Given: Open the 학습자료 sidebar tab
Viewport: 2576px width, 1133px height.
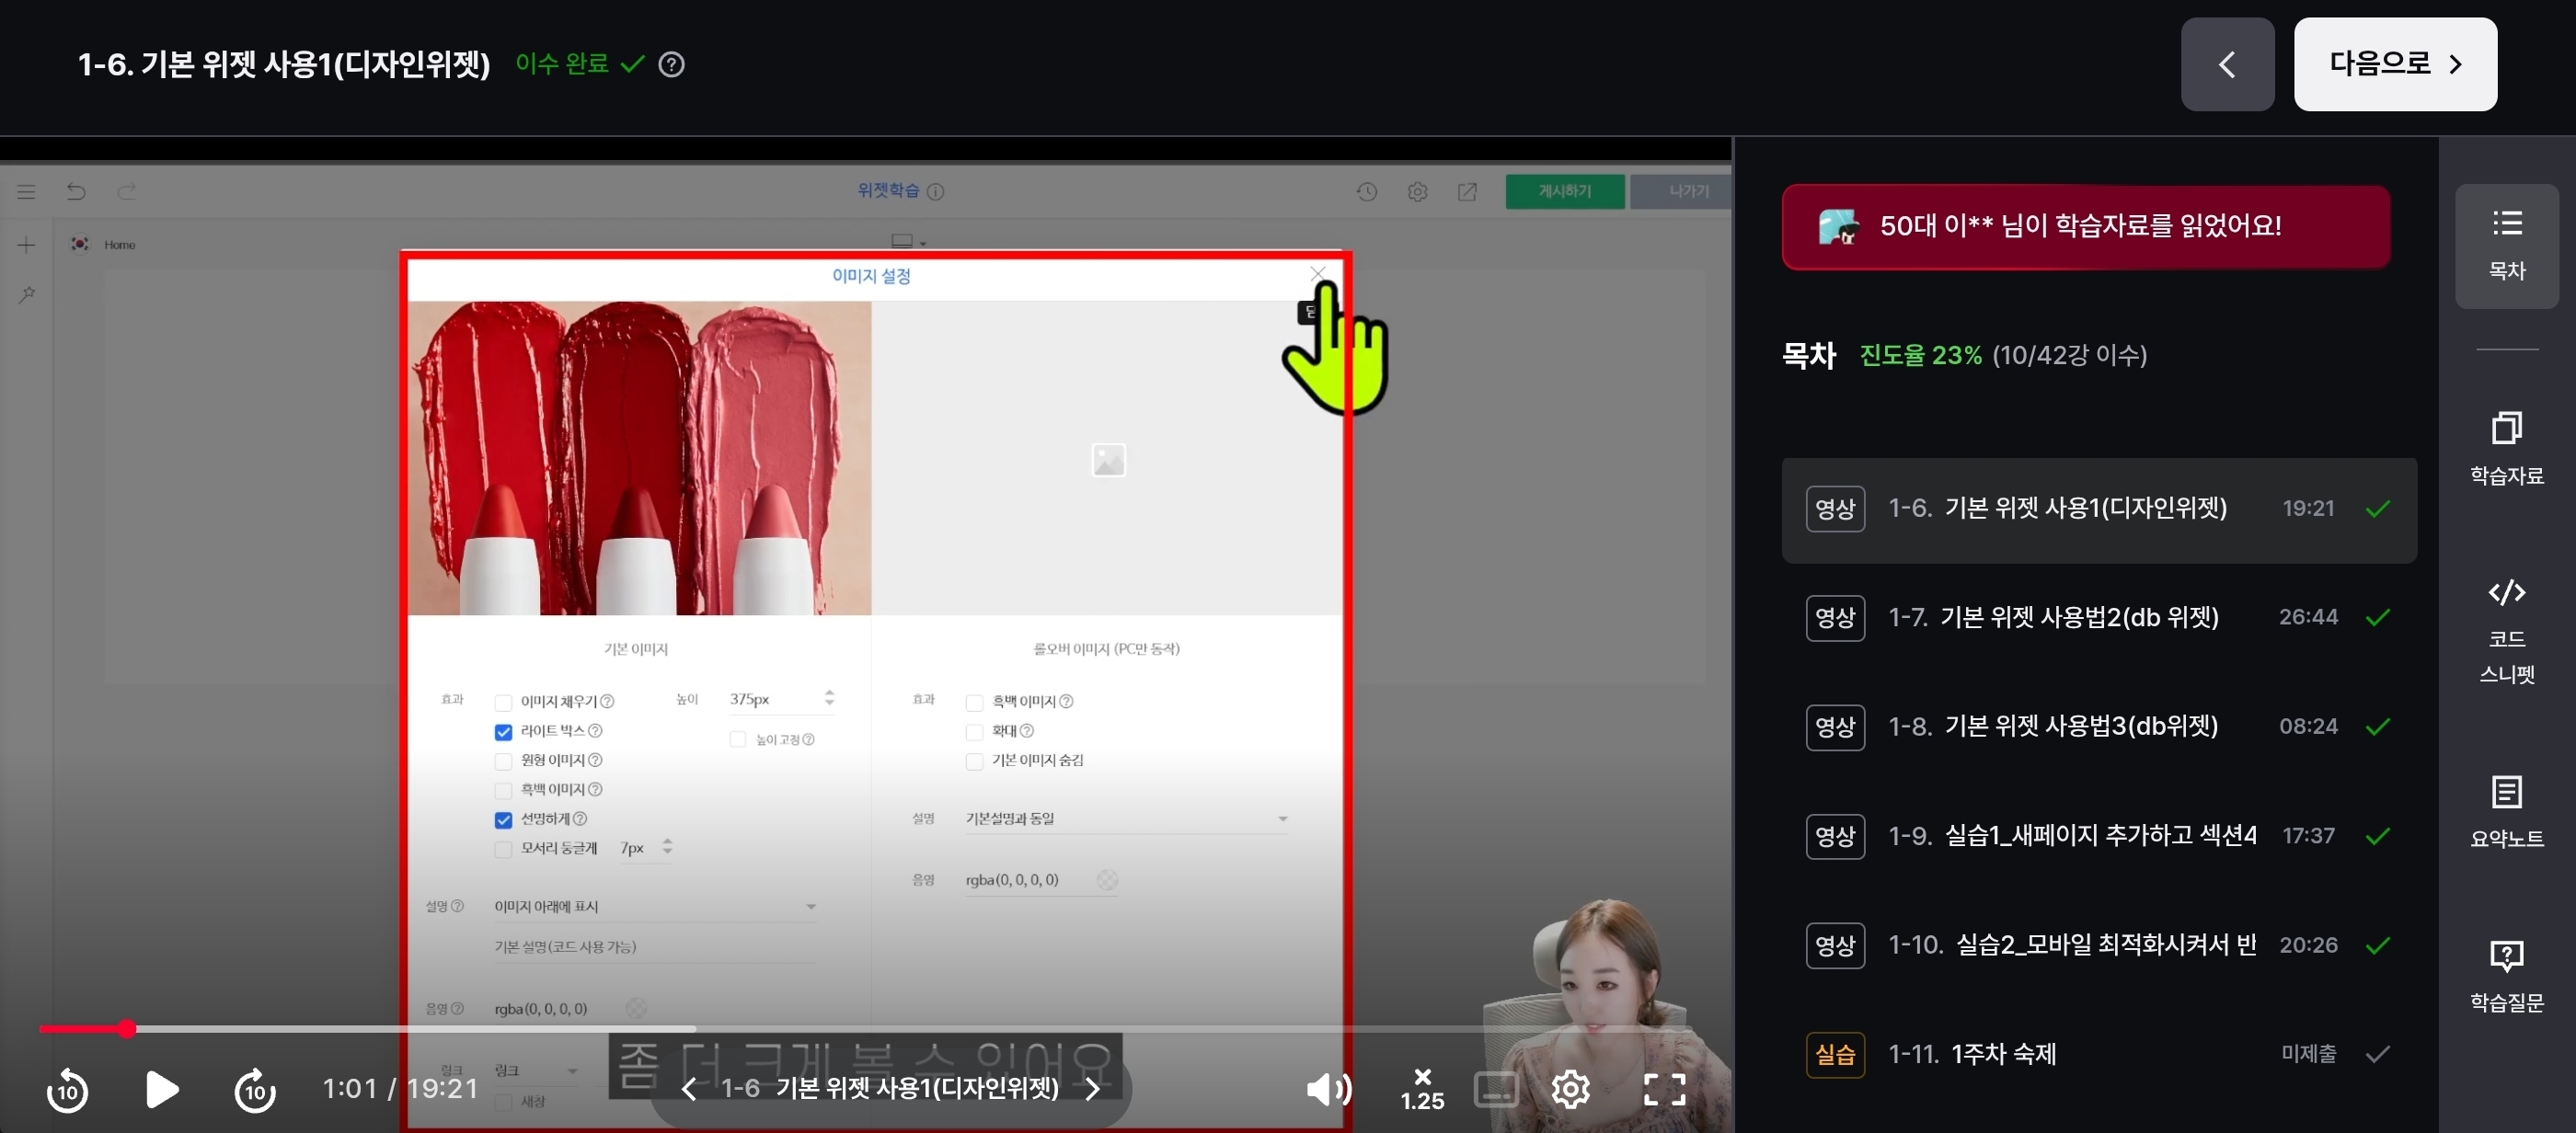Looking at the screenshot, I should pos(2506,450).
